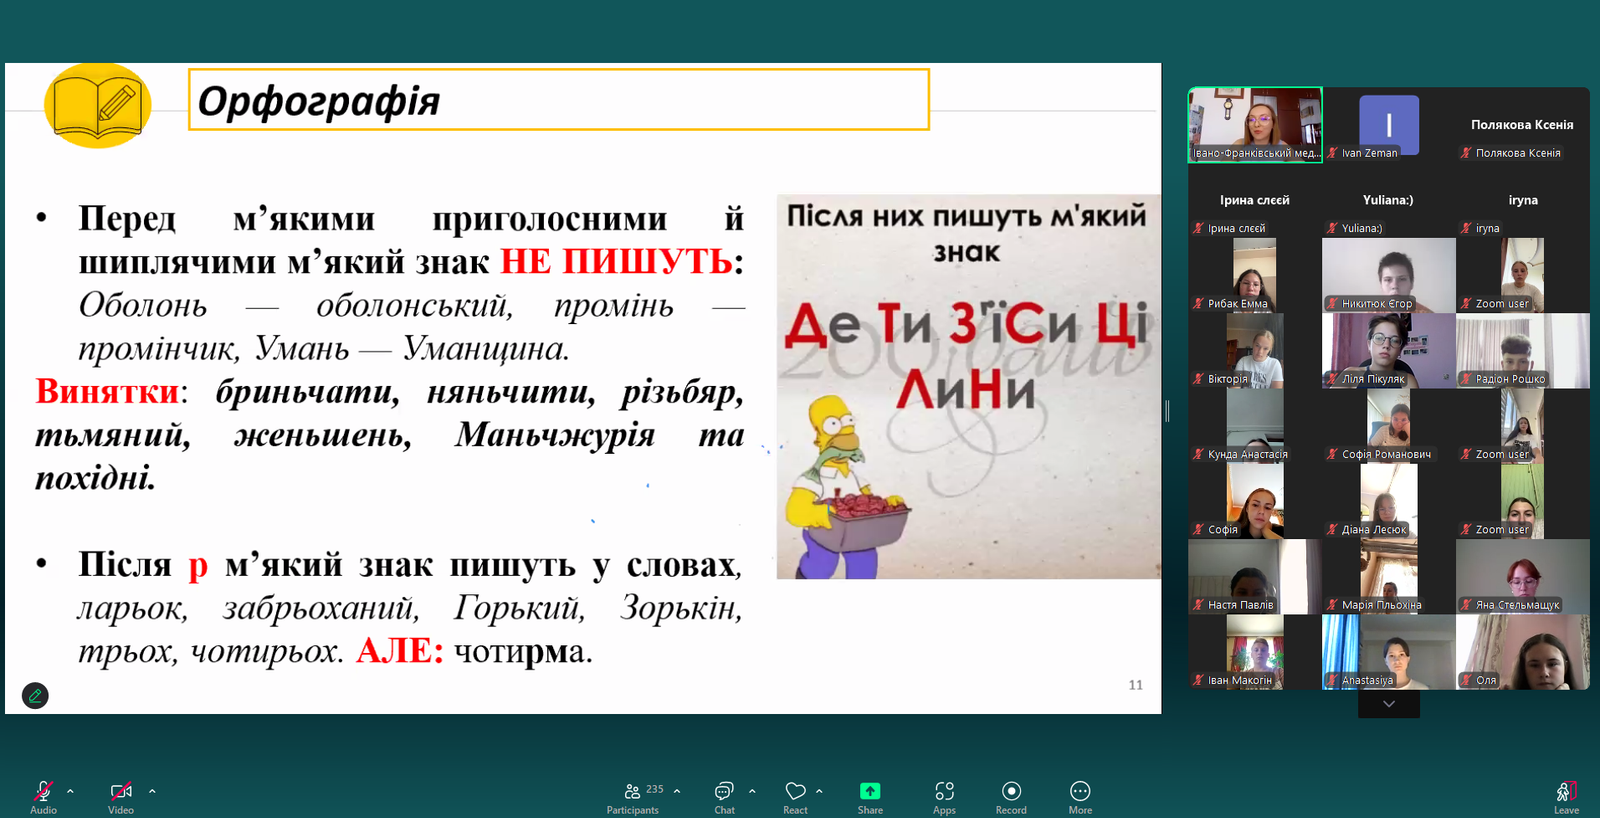The height and width of the screenshot is (818, 1600).
Task: Expand the arrow next to Participants
Action: 677,791
